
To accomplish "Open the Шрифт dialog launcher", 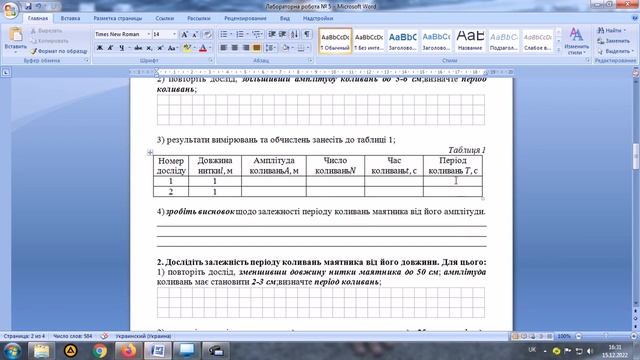I will [211, 60].
